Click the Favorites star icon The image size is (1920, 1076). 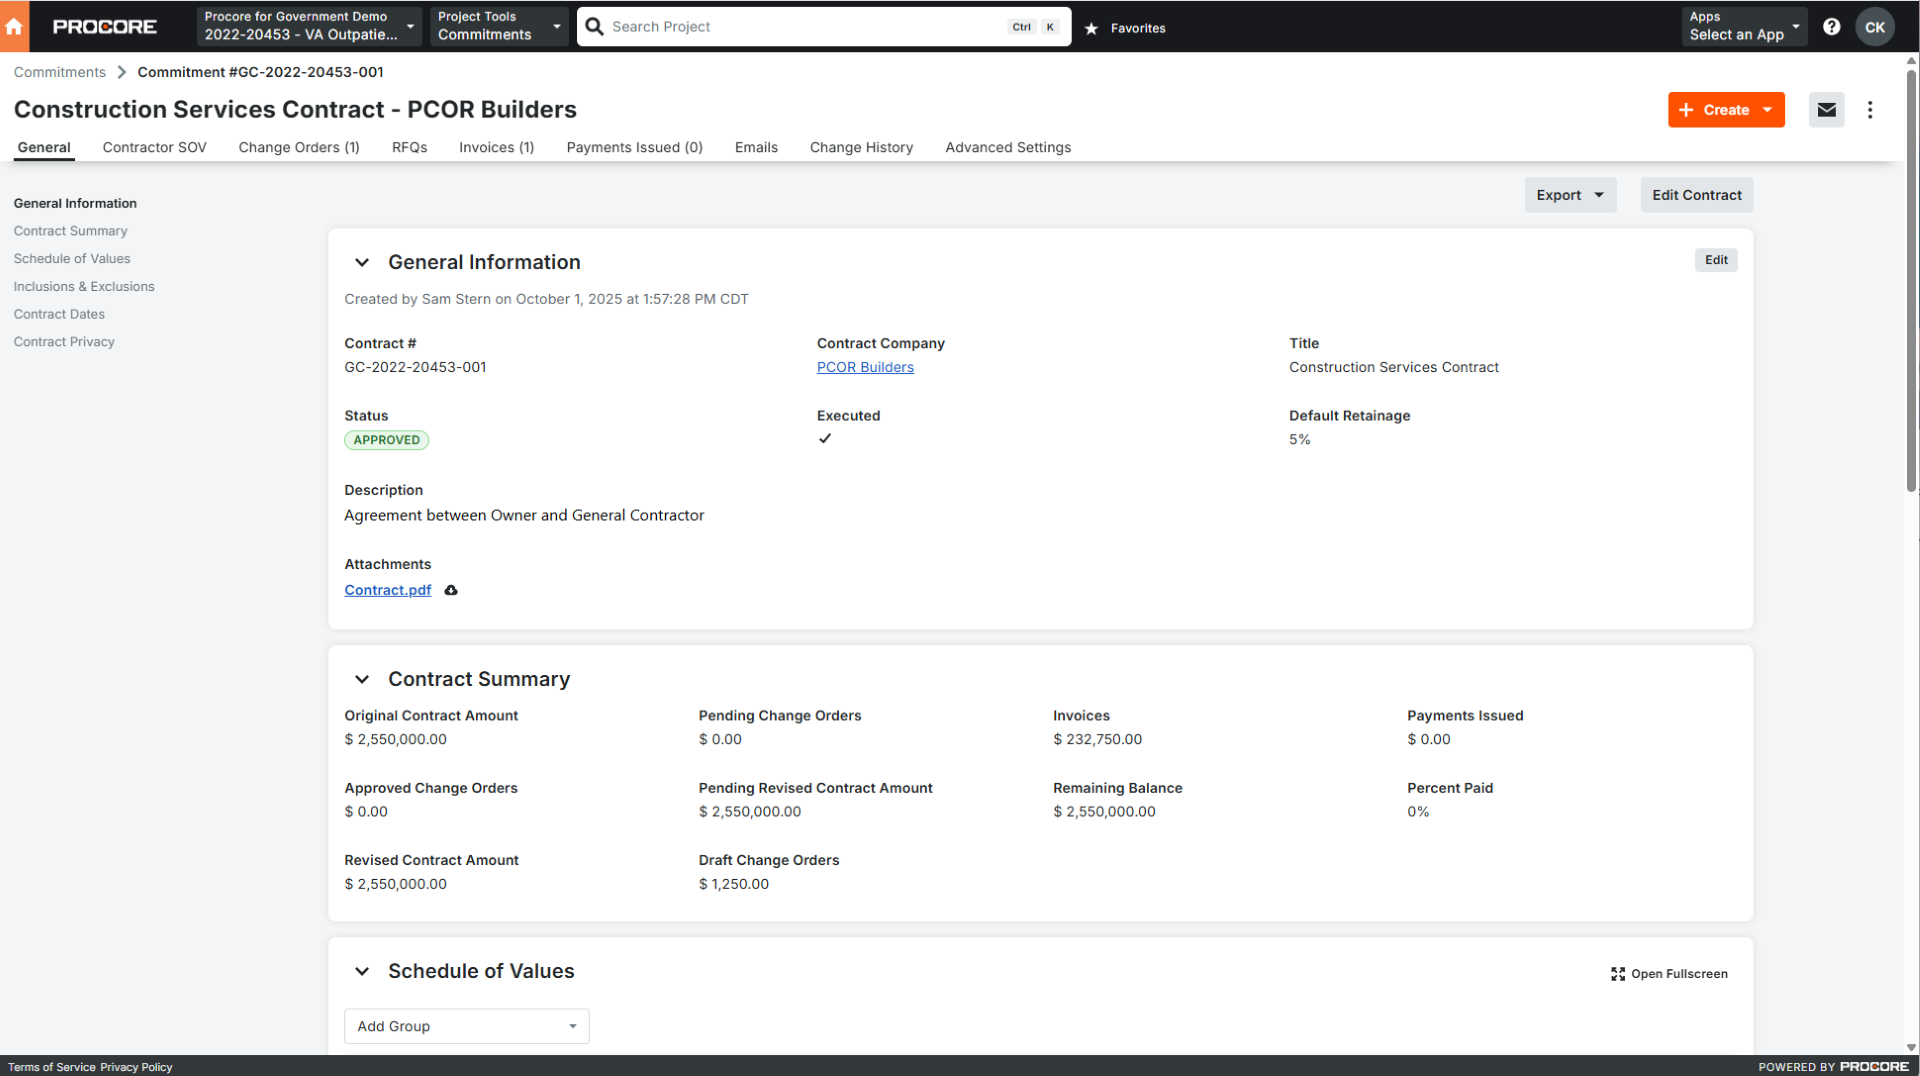(x=1091, y=28)
